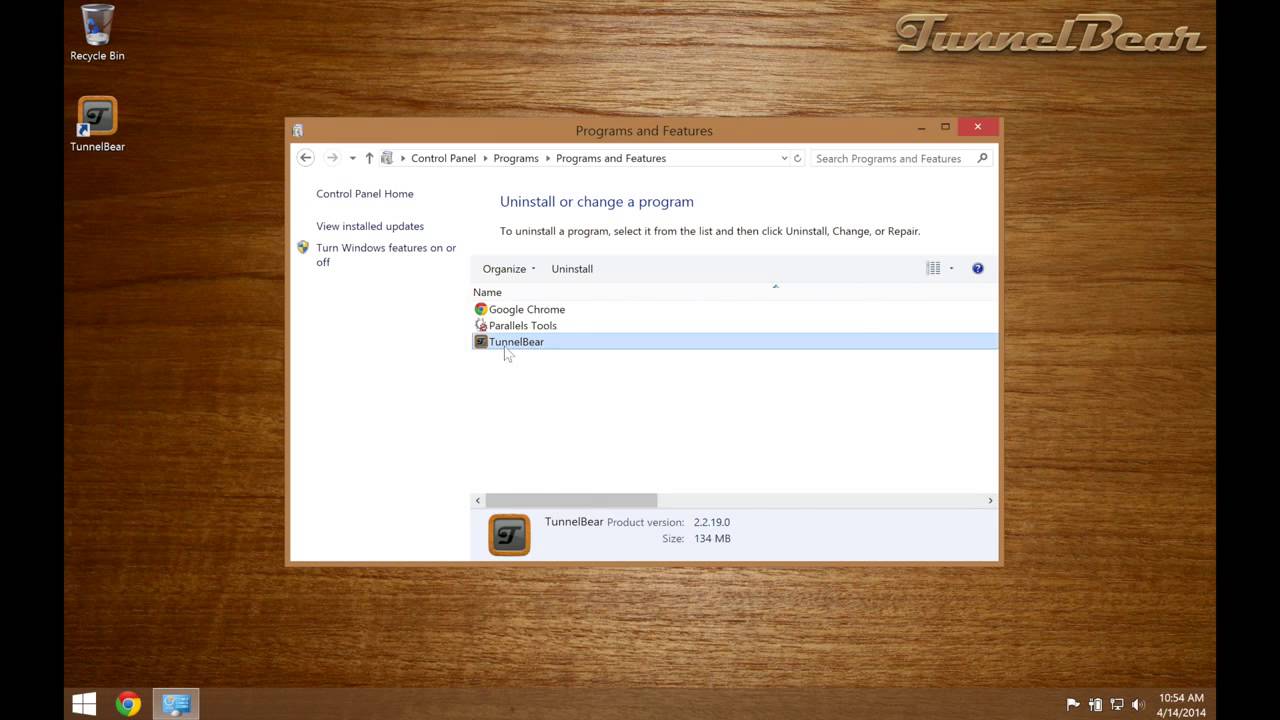Click the Uninstall toolbar button
Viewport: 1280px width, 720px height.
click(x=572, y=268)
